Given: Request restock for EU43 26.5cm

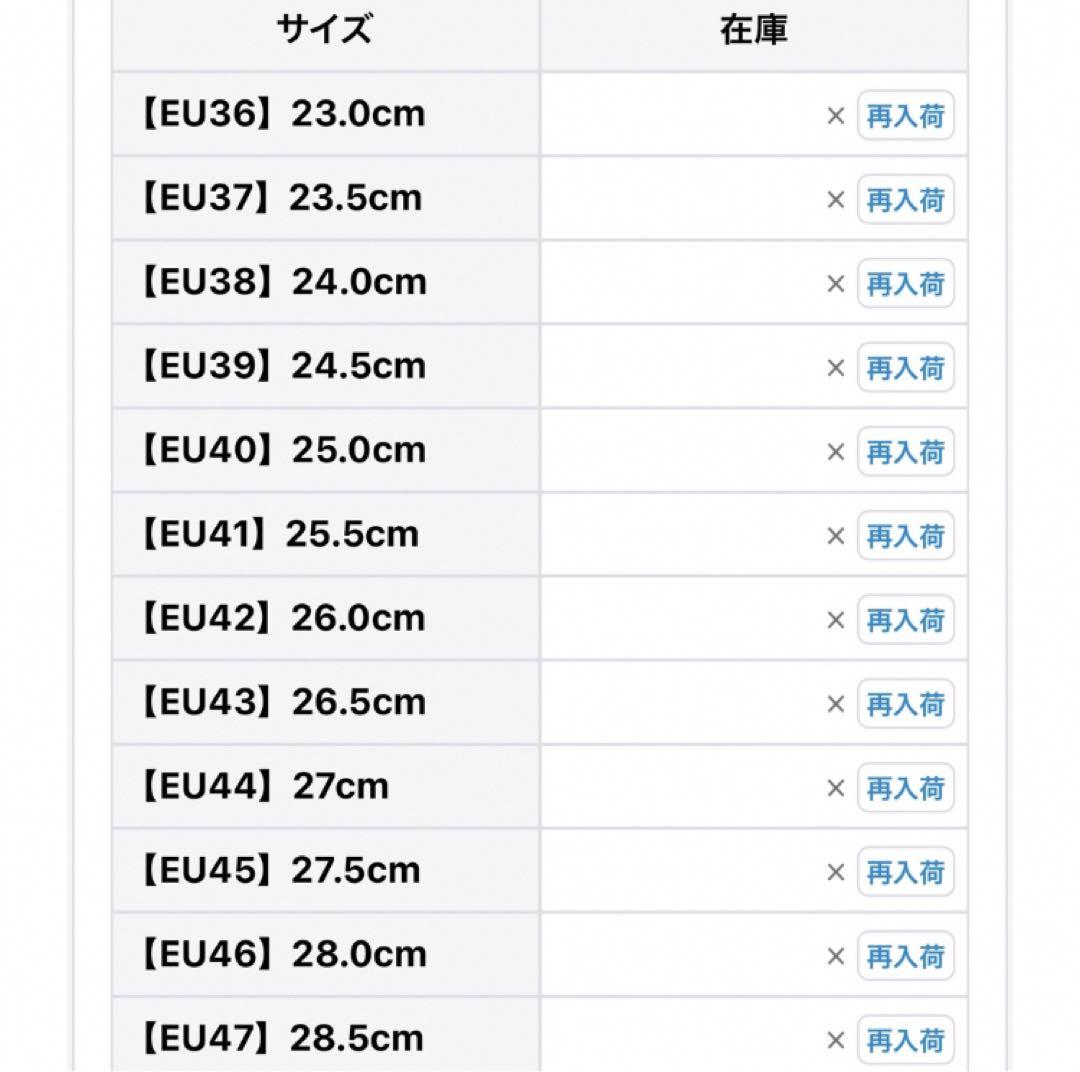Looking at the screenshot, I should click(x=905, y=703).
